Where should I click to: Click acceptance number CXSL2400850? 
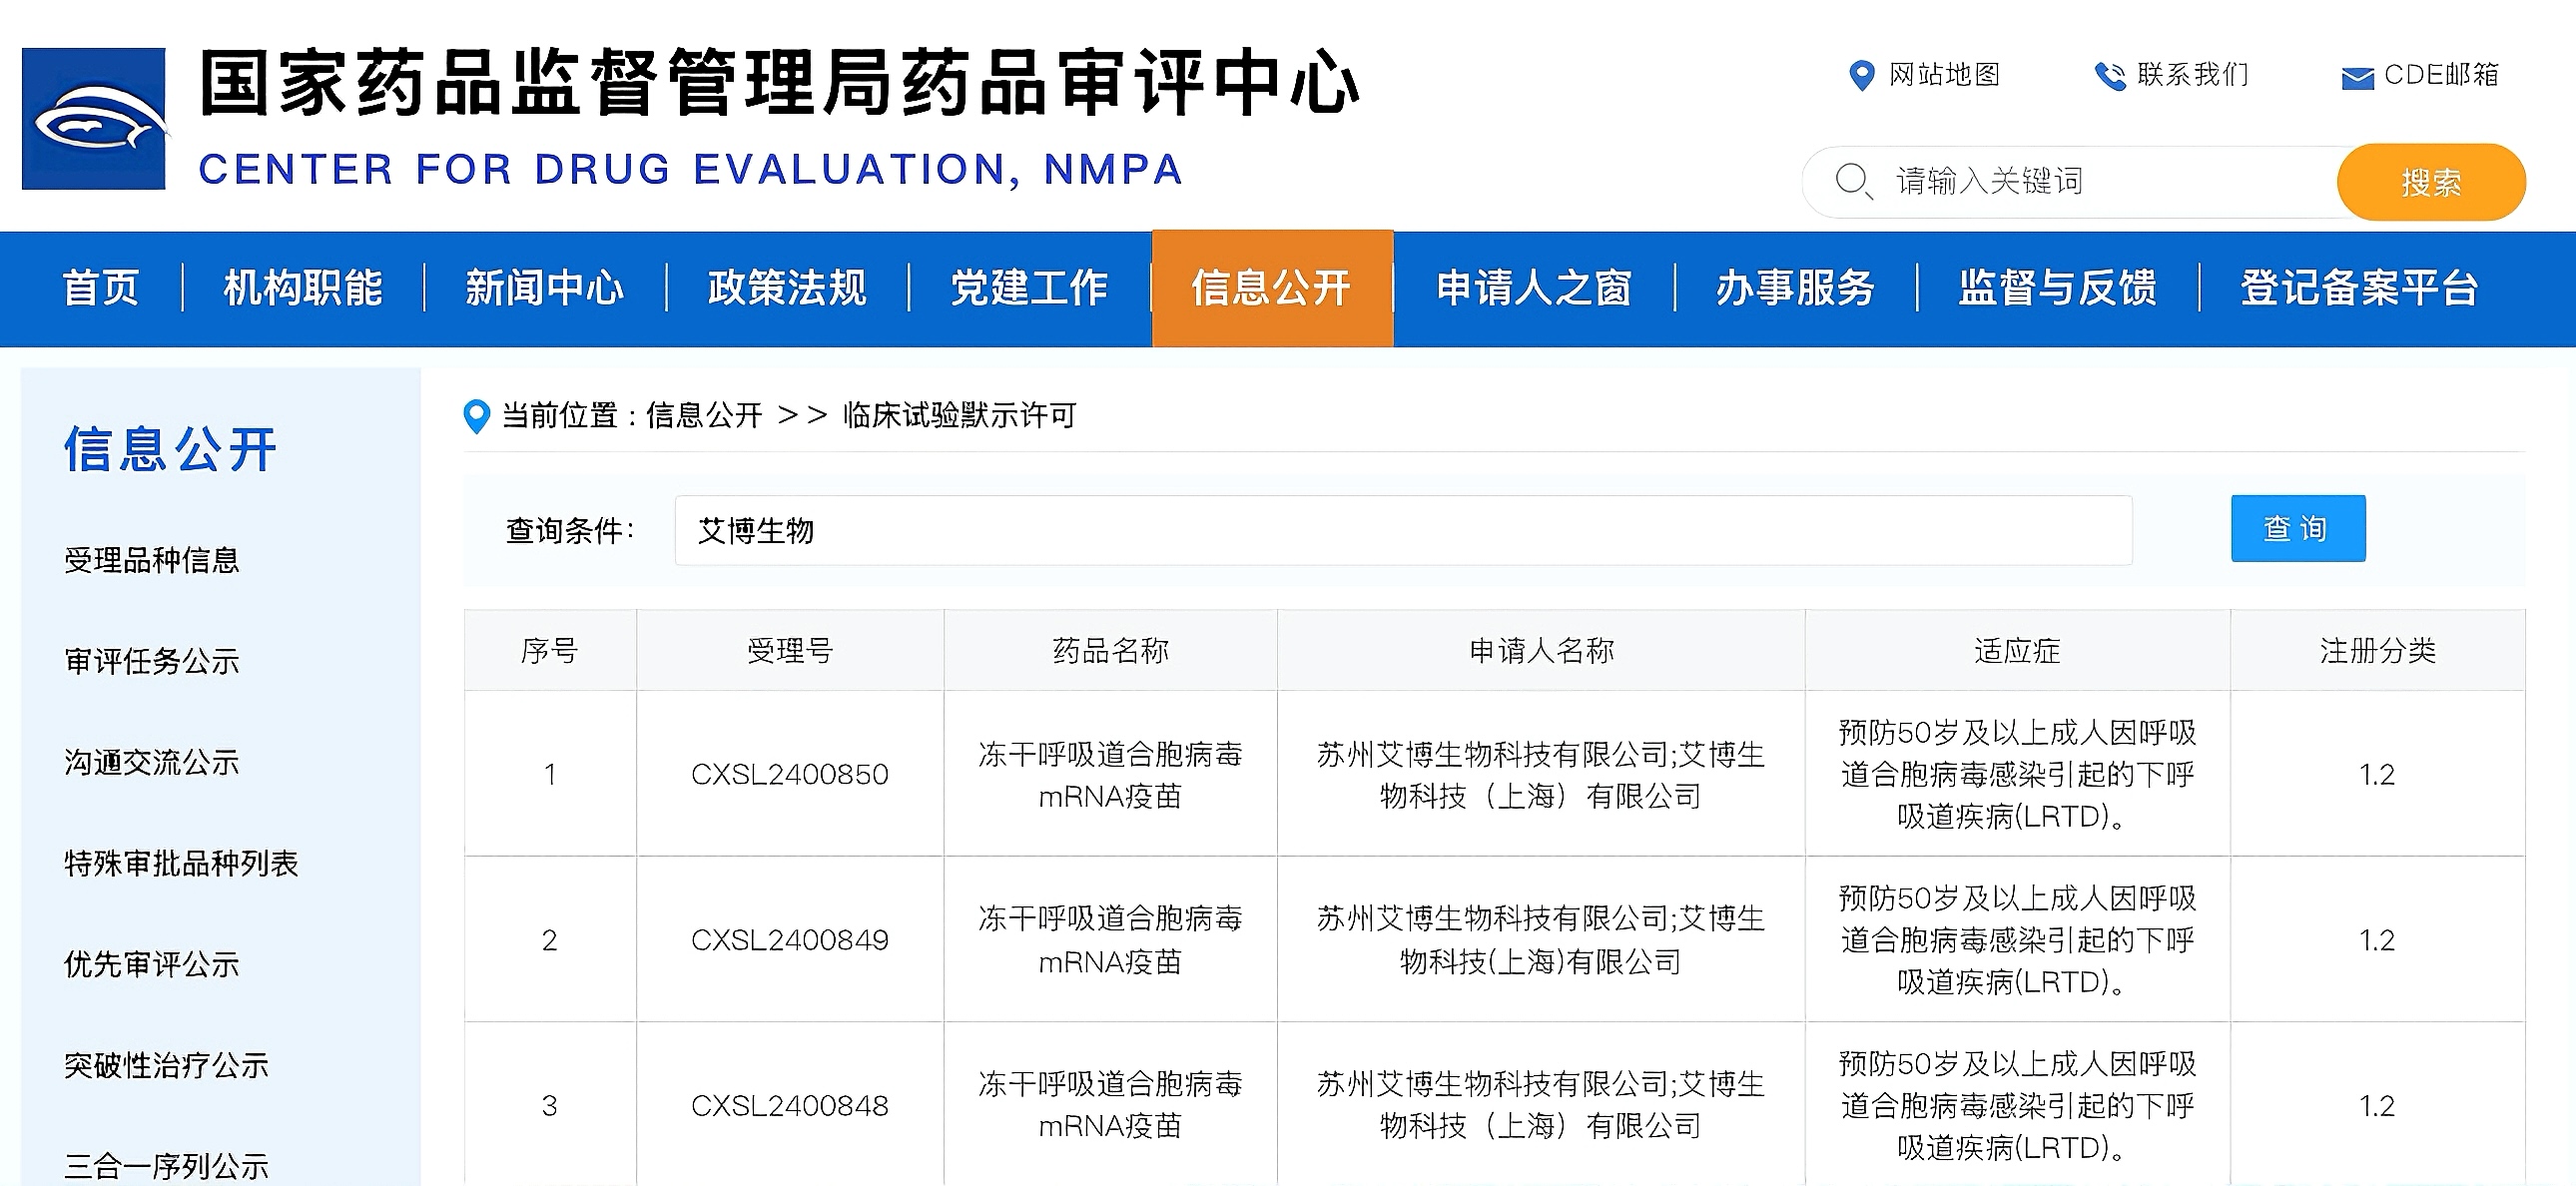(x=789, y=774)
